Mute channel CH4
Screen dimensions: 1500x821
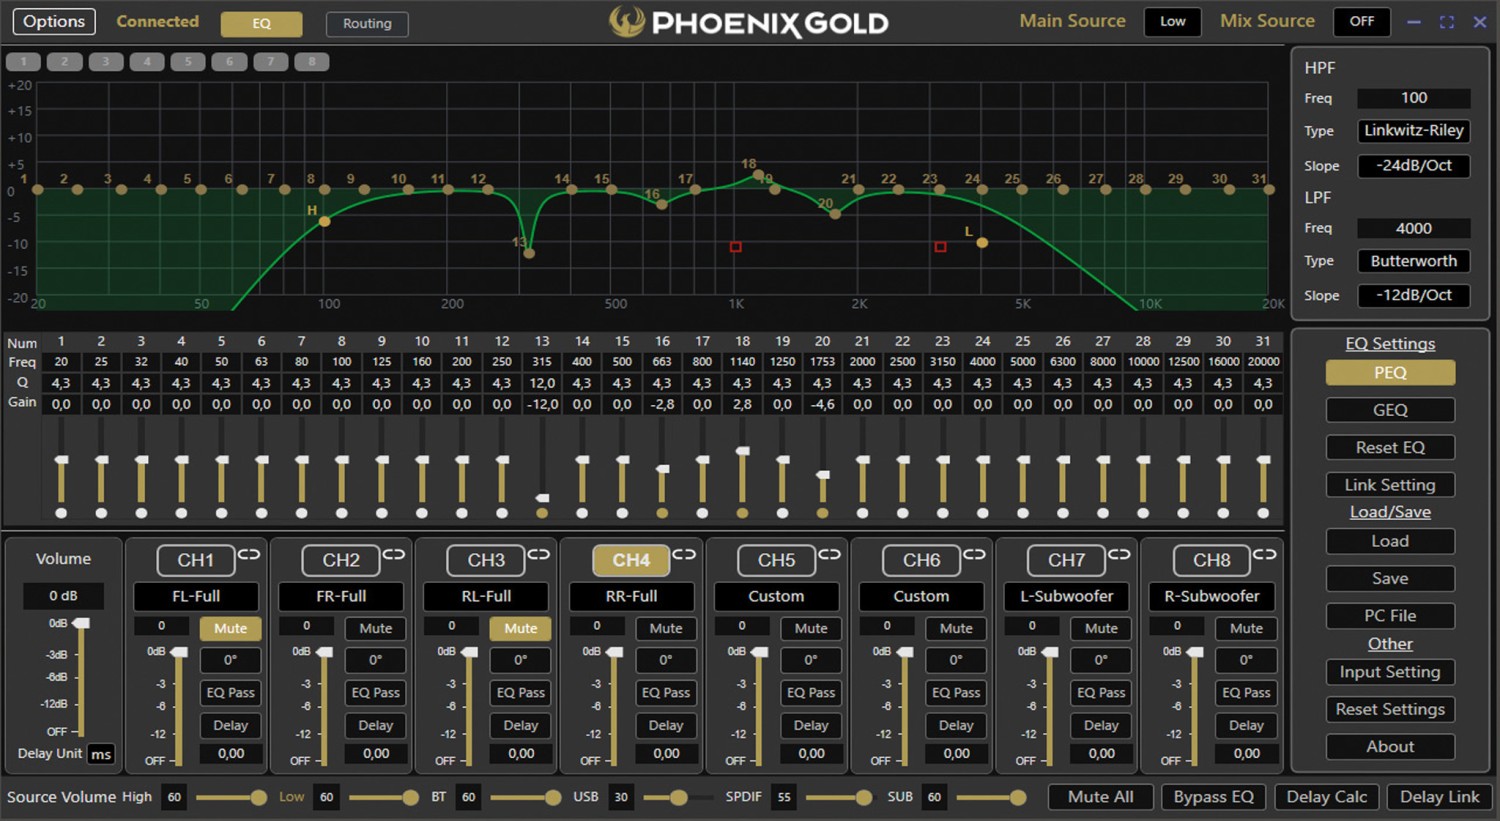coord(666,628)
